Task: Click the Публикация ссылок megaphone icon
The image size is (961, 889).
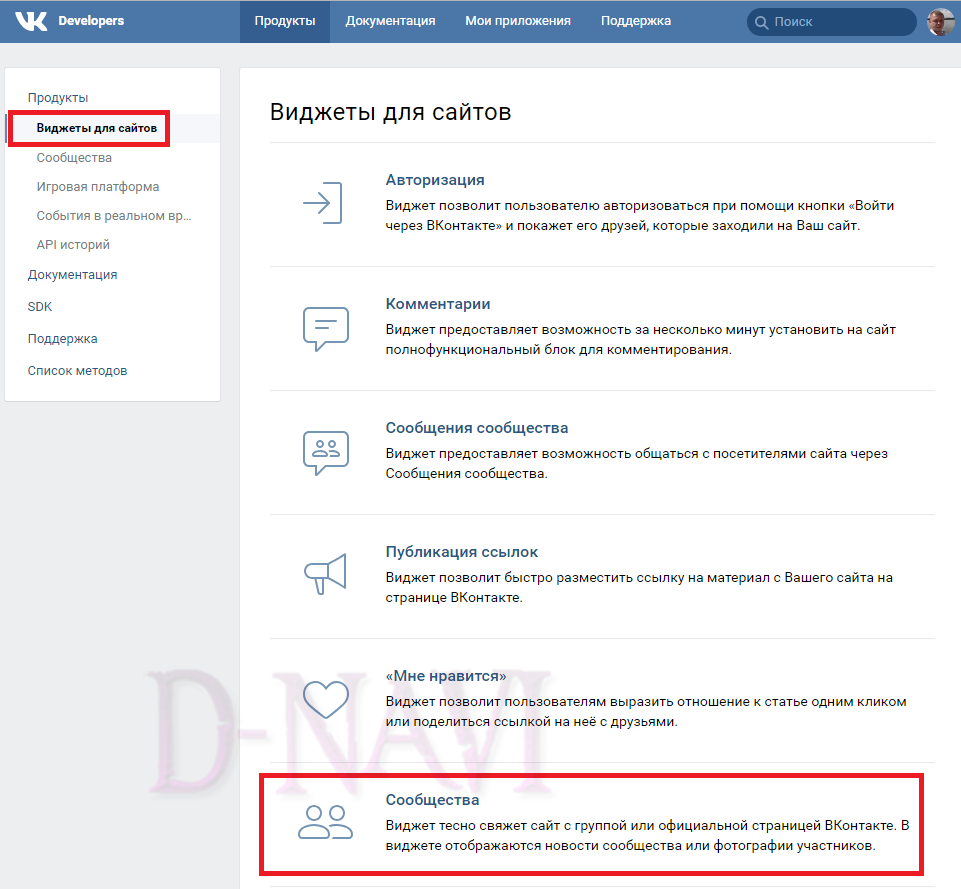Action: [x=325, y=573]
